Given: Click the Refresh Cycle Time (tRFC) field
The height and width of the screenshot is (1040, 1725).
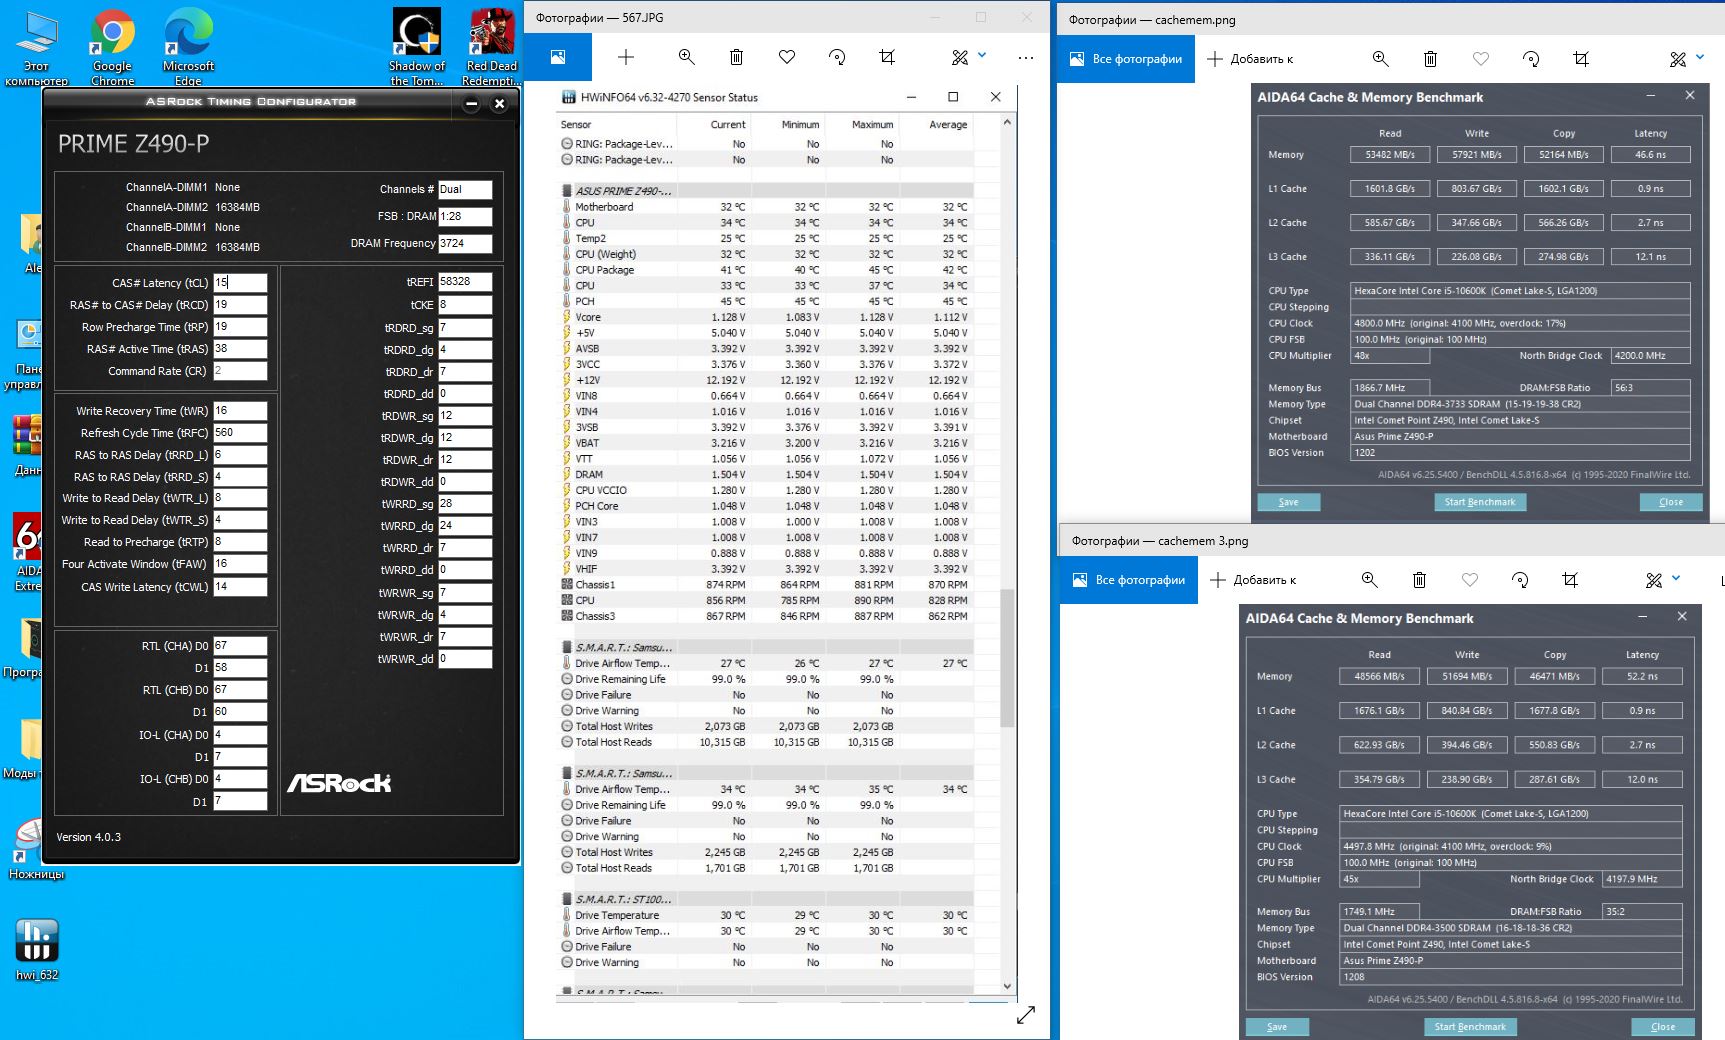Looking at the screenshot, I should 240,433.
